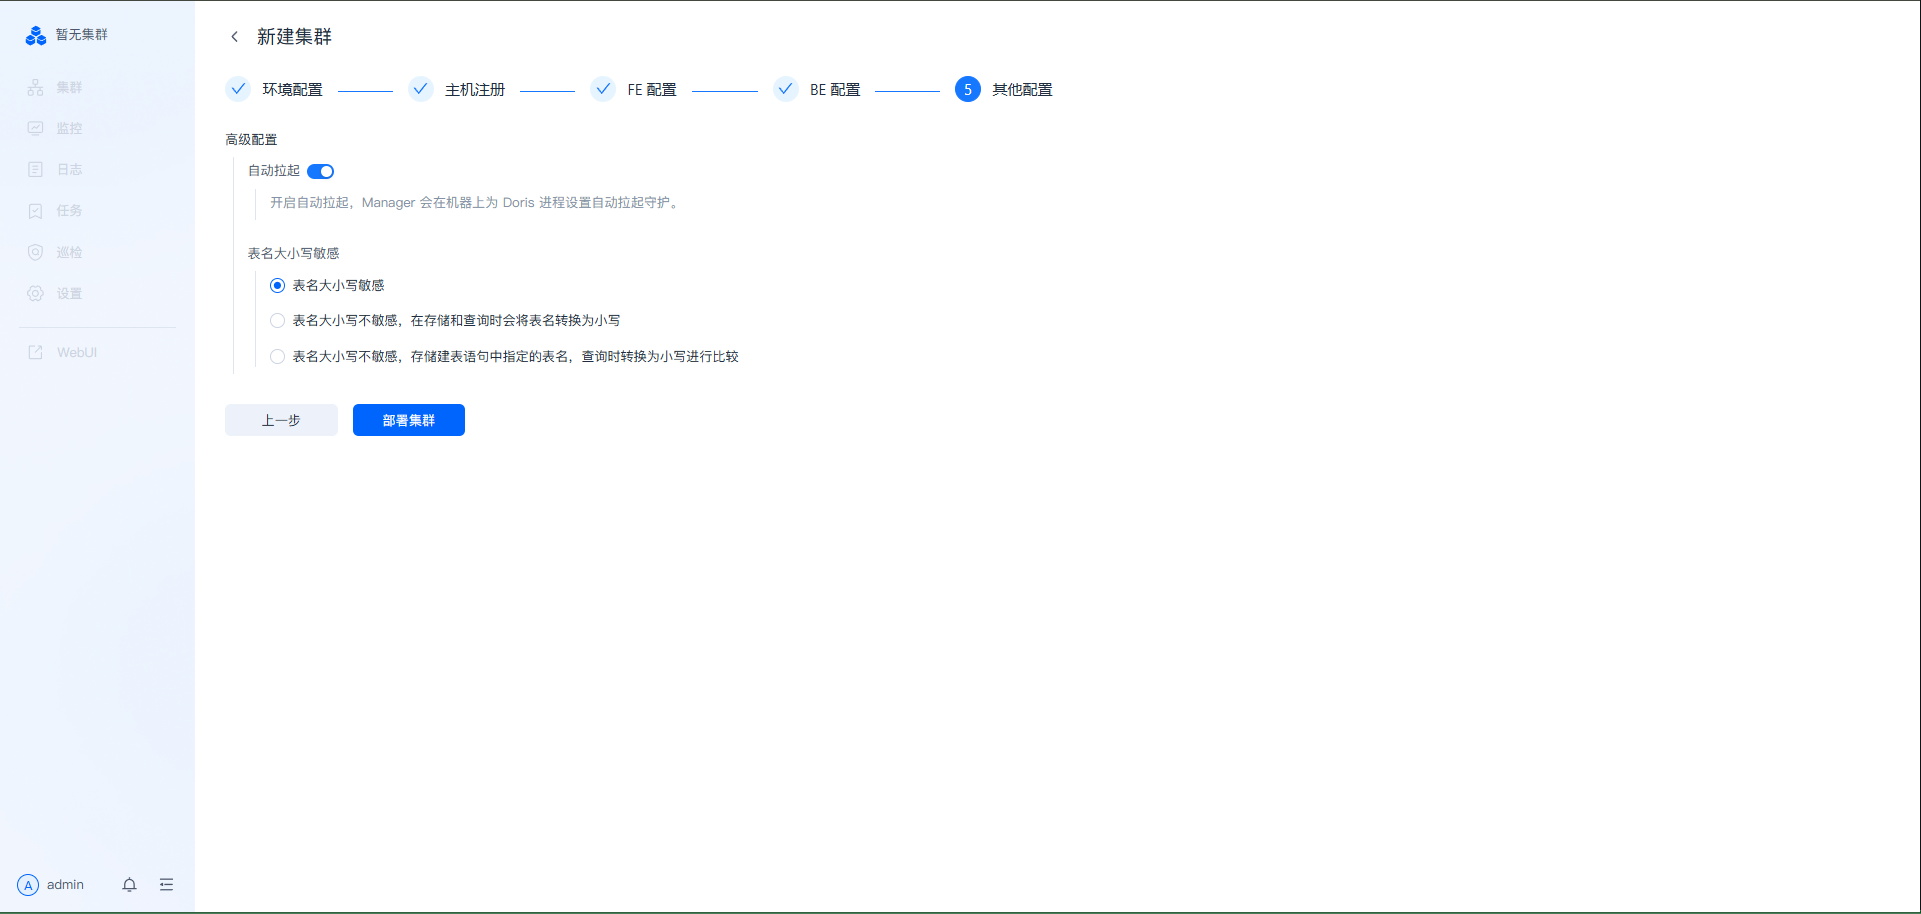Image resolution: width=1921 pixels, height=914 pixels.
Task: Select radio option converting table names to lowercase
Action: [x=278, y=321]
